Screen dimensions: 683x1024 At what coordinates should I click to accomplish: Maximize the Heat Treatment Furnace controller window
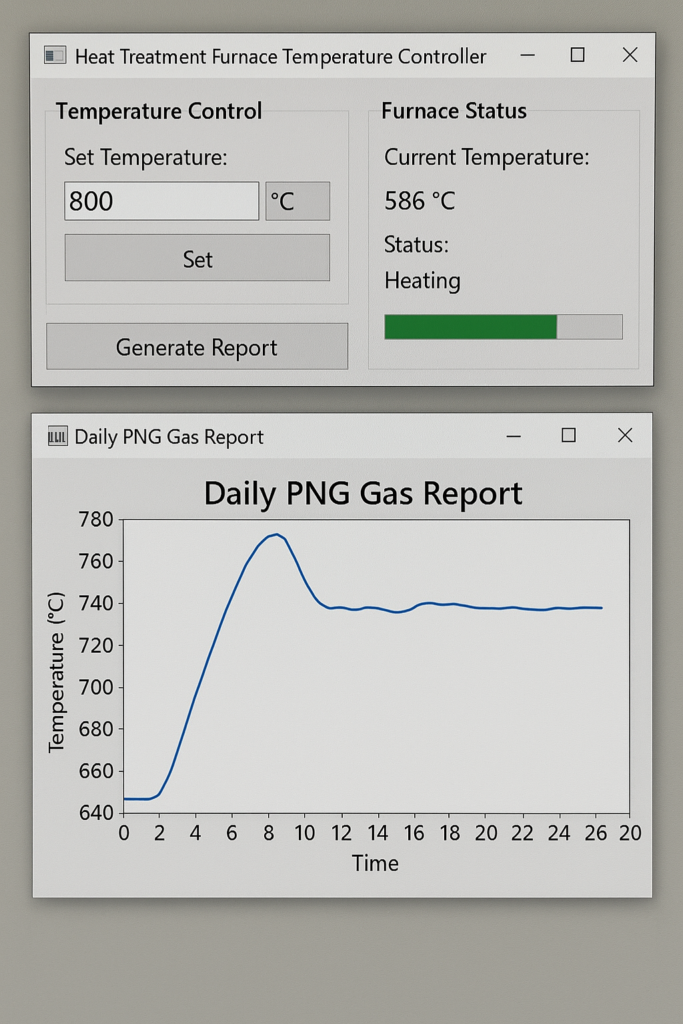click(578, 55)
